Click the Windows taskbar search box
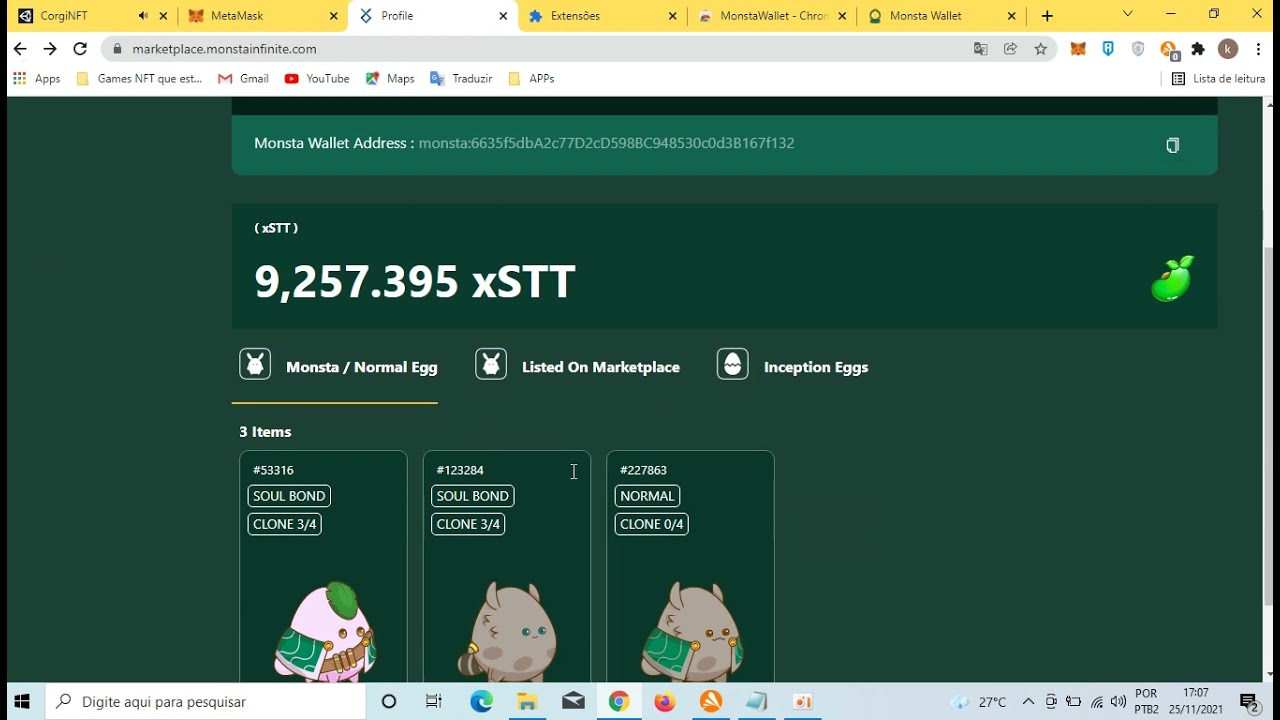The image size is (1280, 720). [x=206, y=702]
